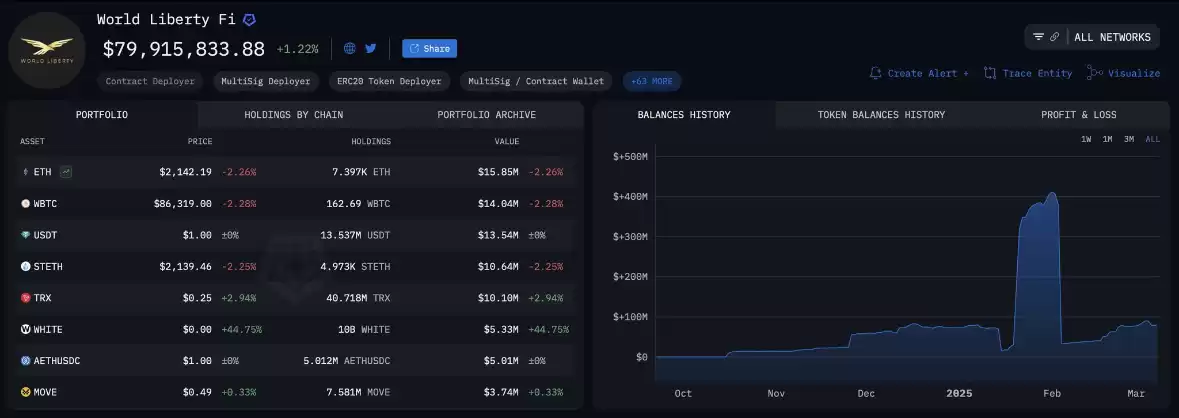This screenshot has height=418, width=1179.
Task: Click the chart icon next to ETH
Action: (x=66, y=172)
